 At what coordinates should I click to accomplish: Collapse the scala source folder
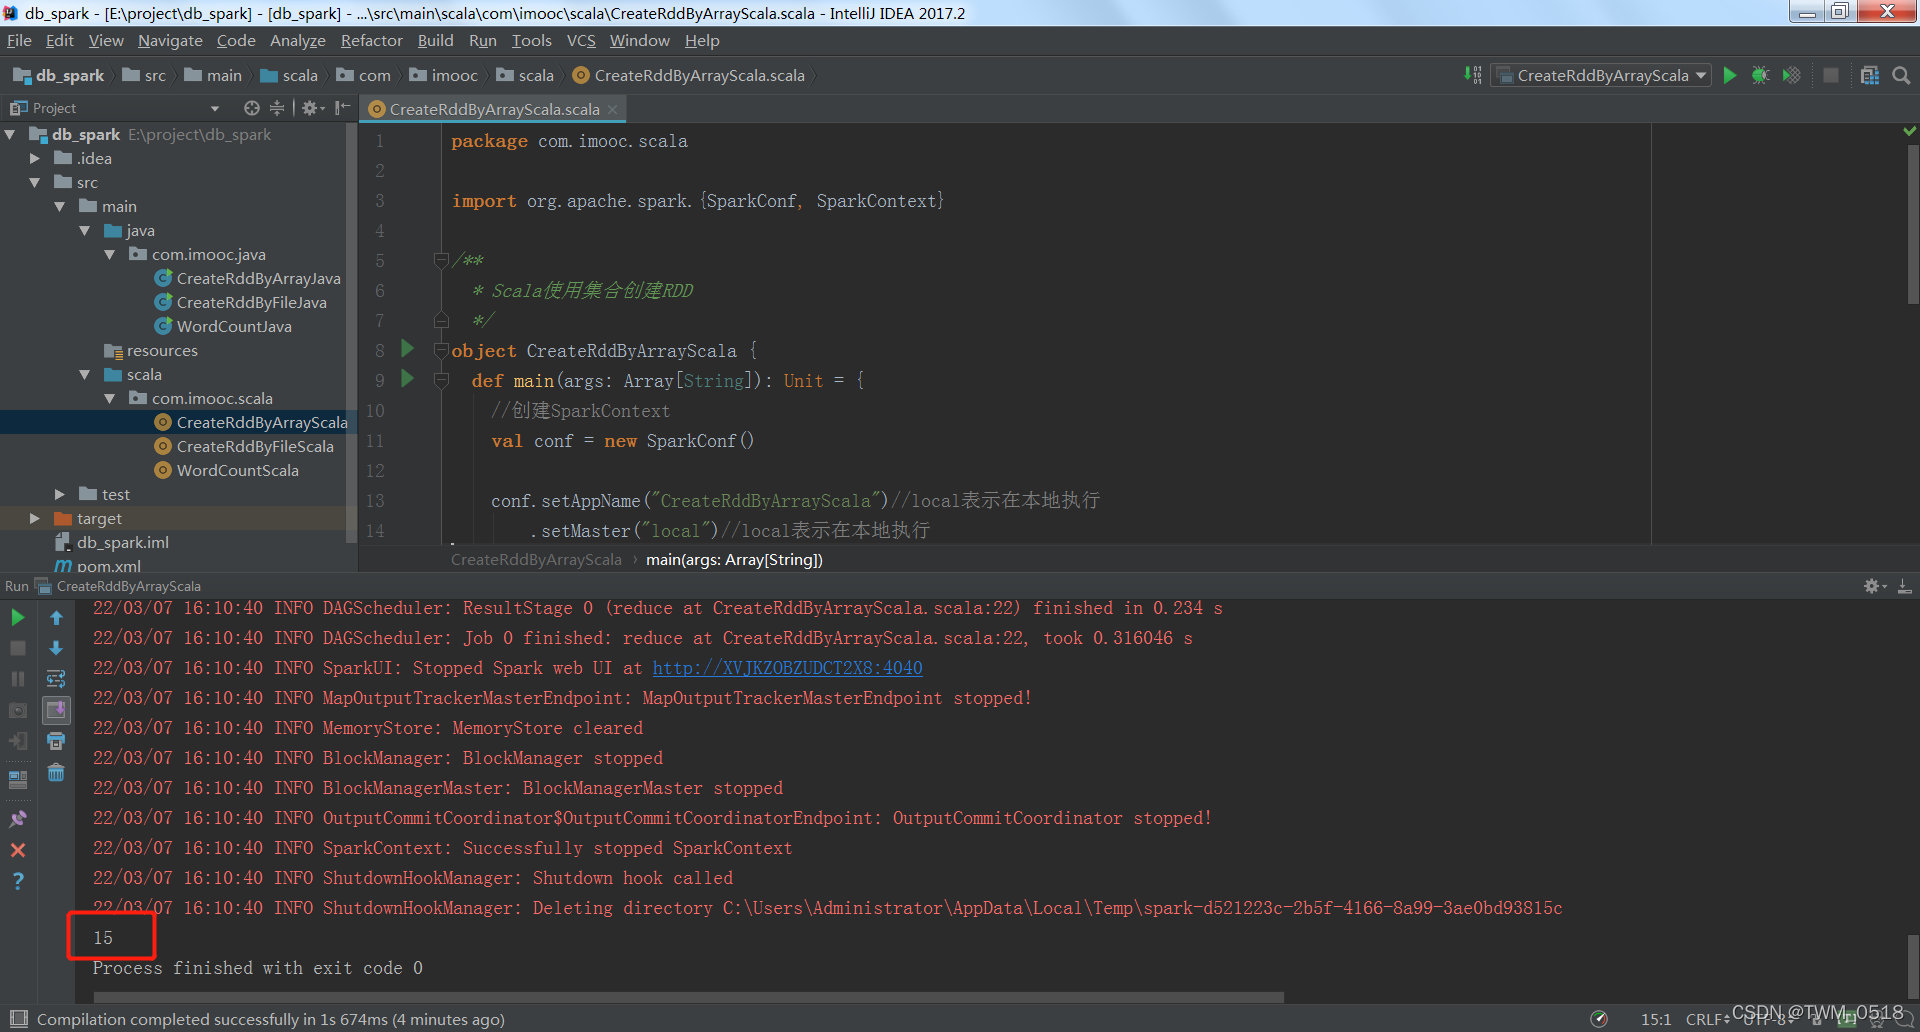pos(85,374)
